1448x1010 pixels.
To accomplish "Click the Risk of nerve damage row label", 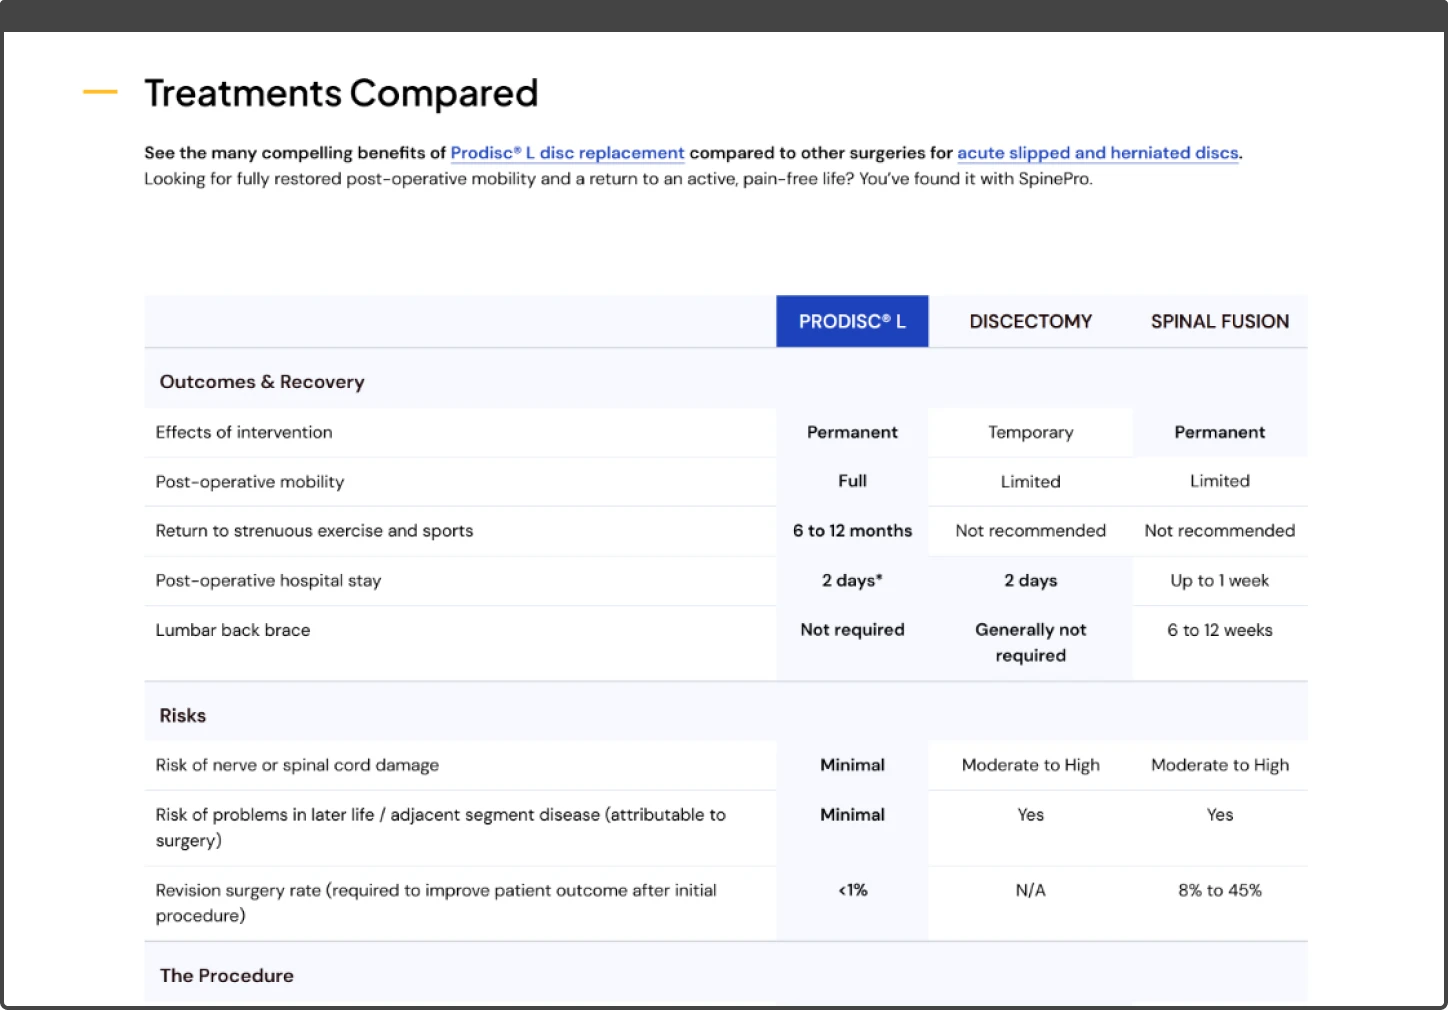I will point(297,765).
